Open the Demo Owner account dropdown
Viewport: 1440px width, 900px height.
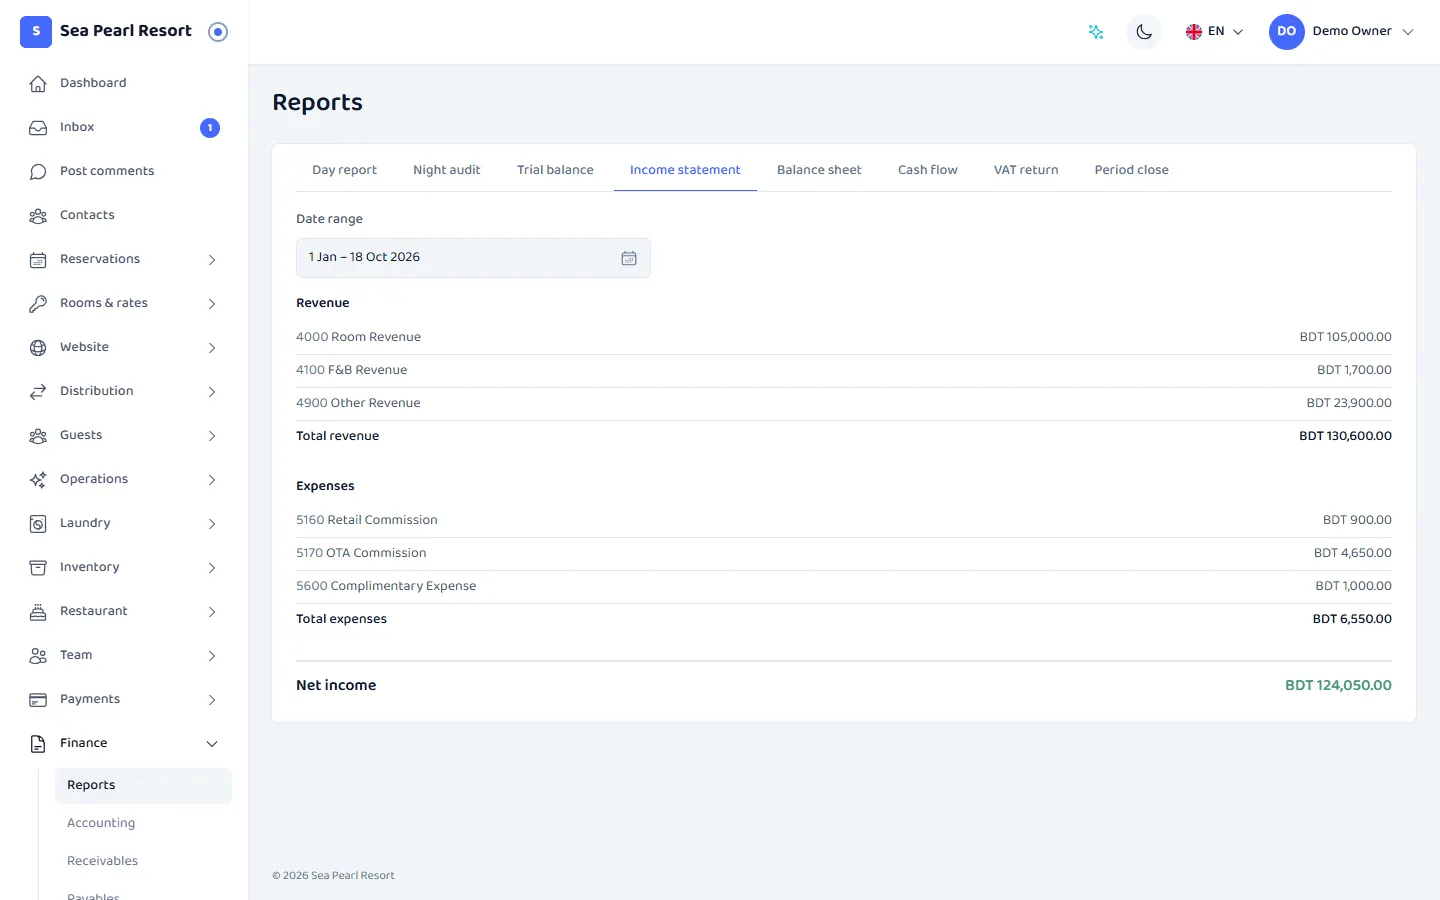[x=1342, y=32]
